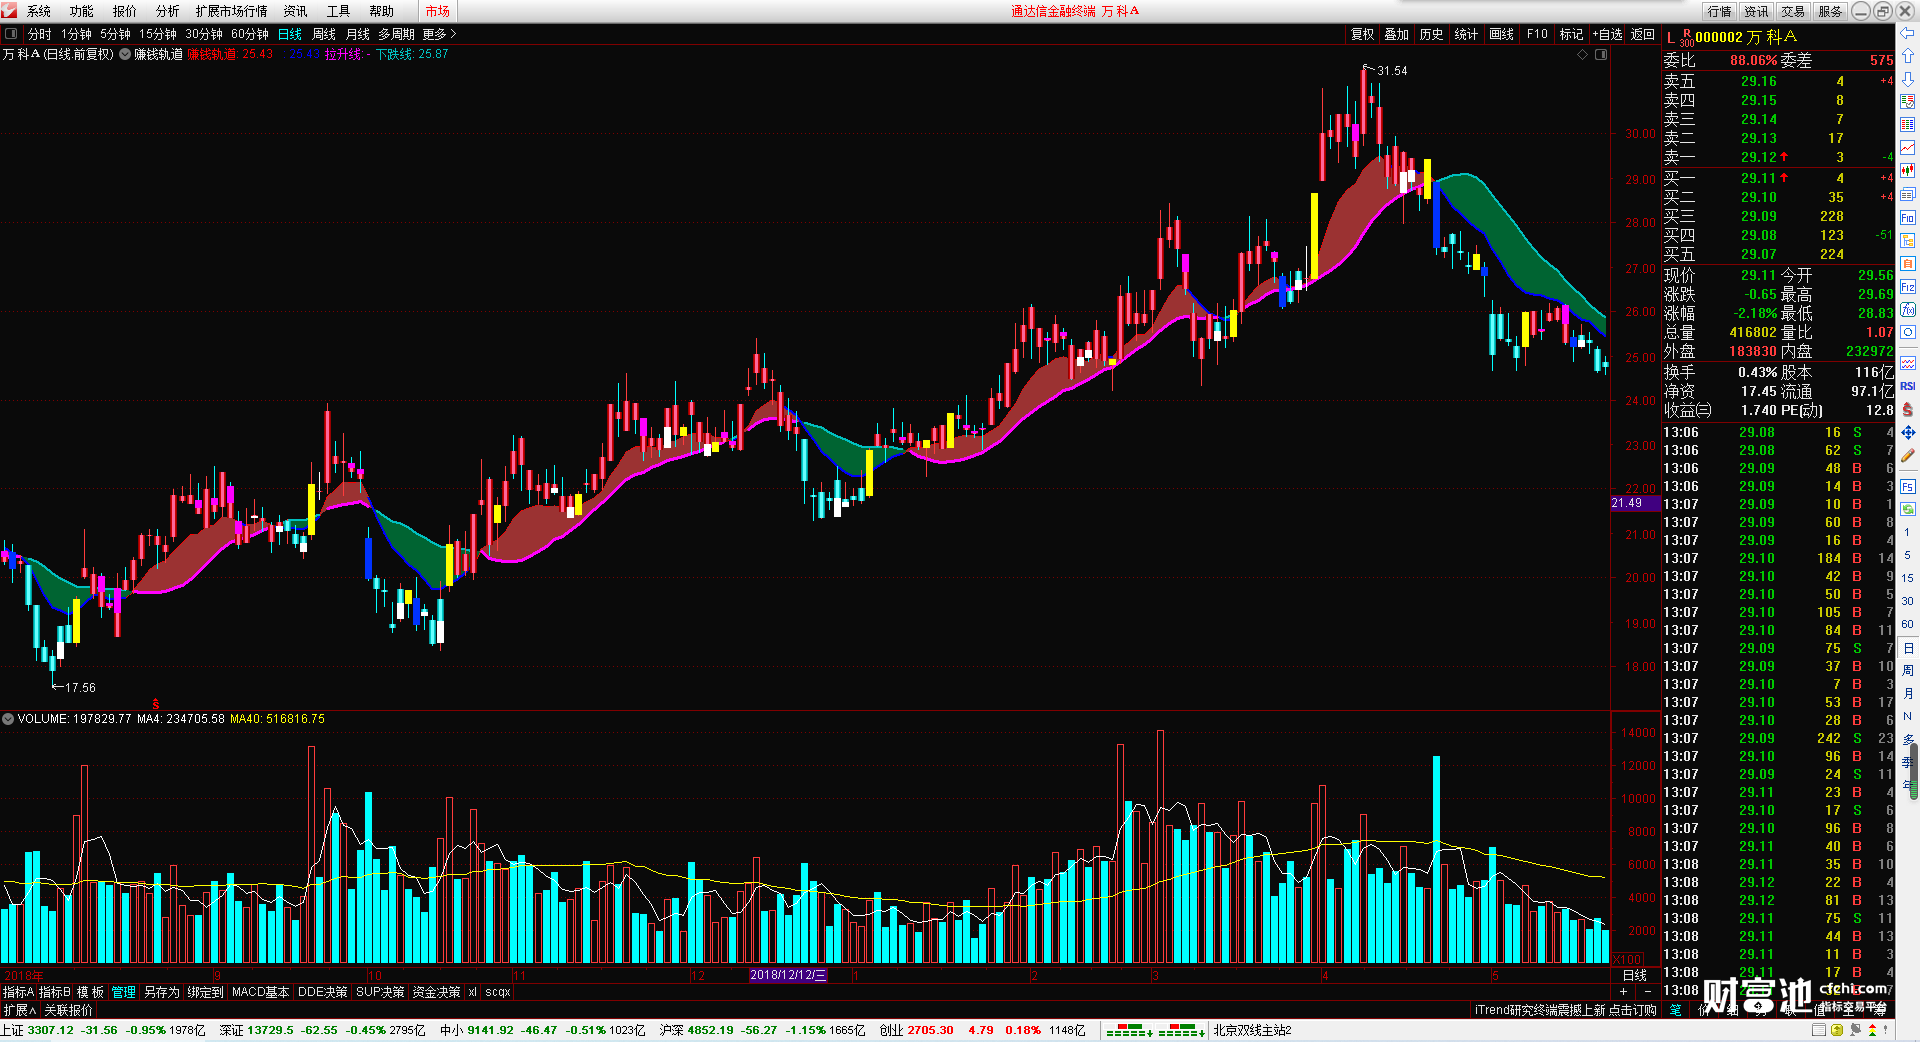Viewport: 1920px width, 1042px height.
Task: Click the 叠加 toolbar button
Action: tap(1397, 34)
